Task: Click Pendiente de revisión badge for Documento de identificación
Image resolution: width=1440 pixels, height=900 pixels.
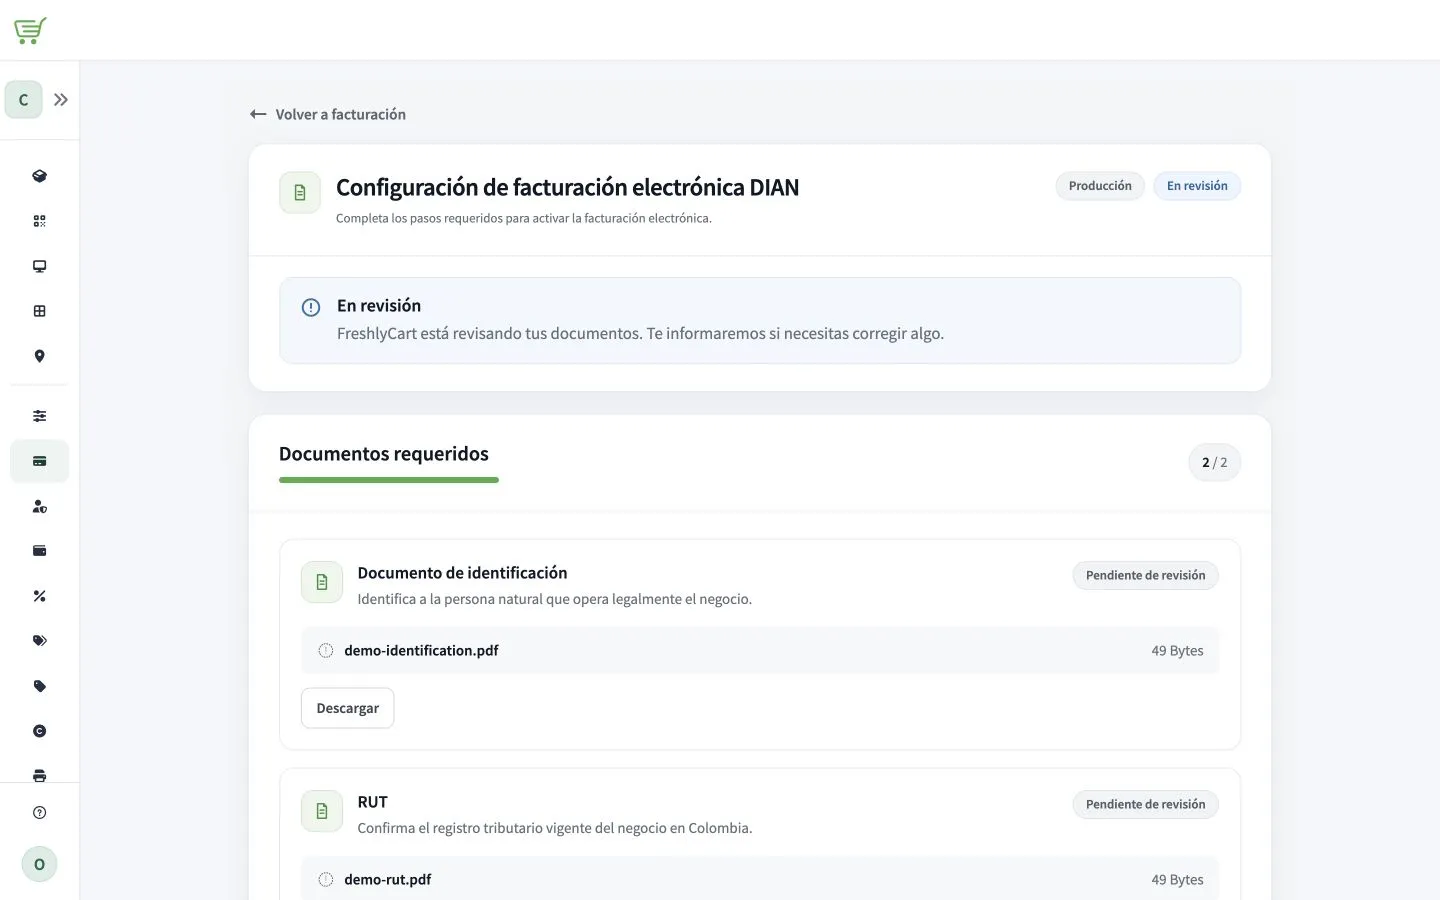Action: [x=1146, y=575]
